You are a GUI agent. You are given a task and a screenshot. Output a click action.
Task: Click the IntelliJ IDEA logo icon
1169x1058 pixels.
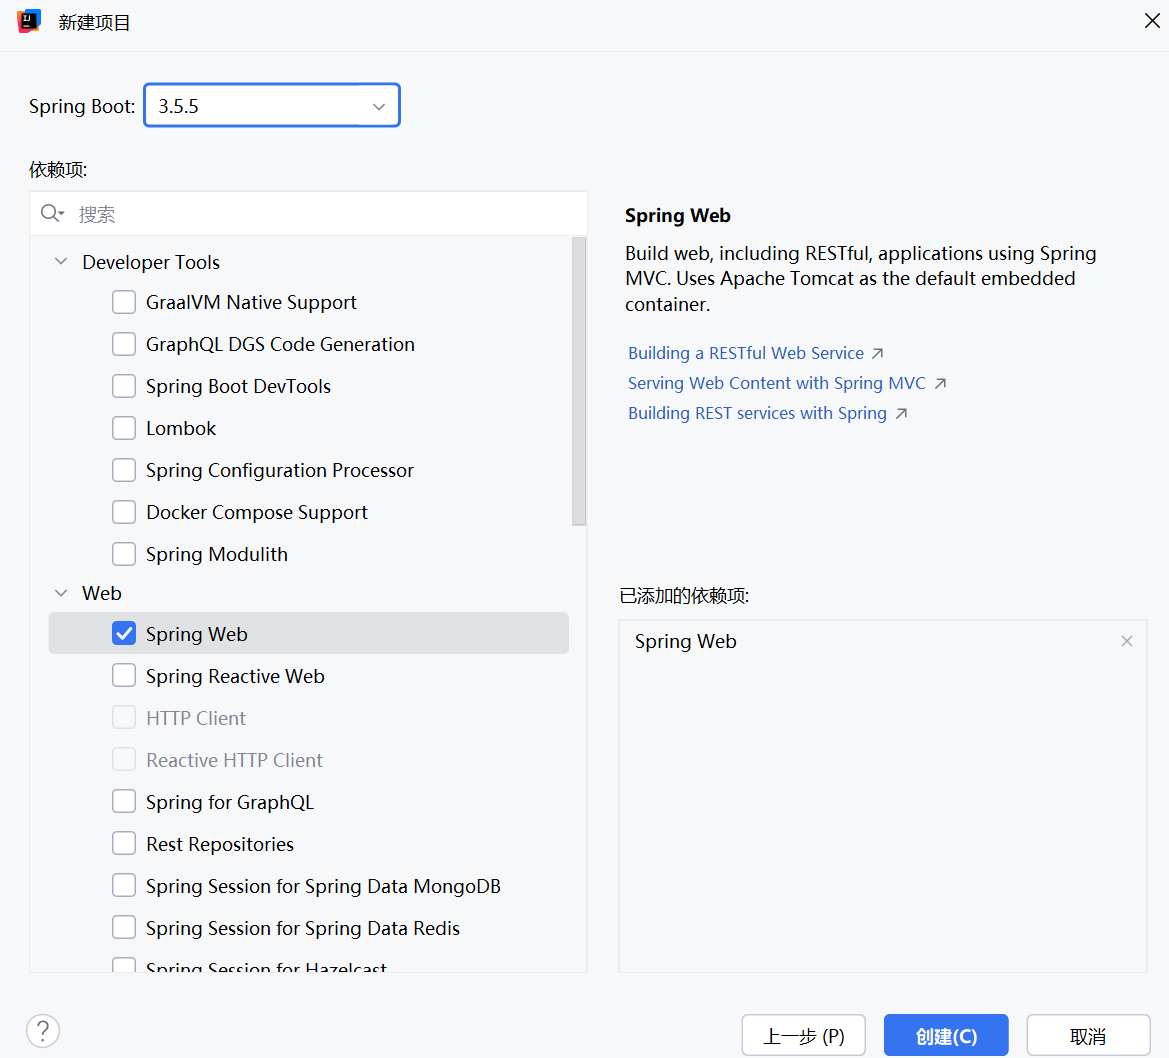pyautogui.click(x=29, y=21)
